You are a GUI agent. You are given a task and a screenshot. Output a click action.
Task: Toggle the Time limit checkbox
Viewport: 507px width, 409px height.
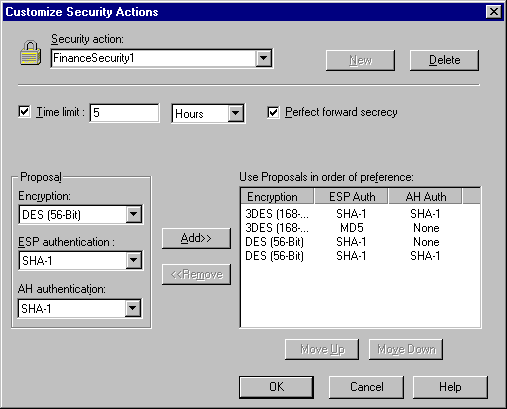pyautogui.click(x=24, y=111)
